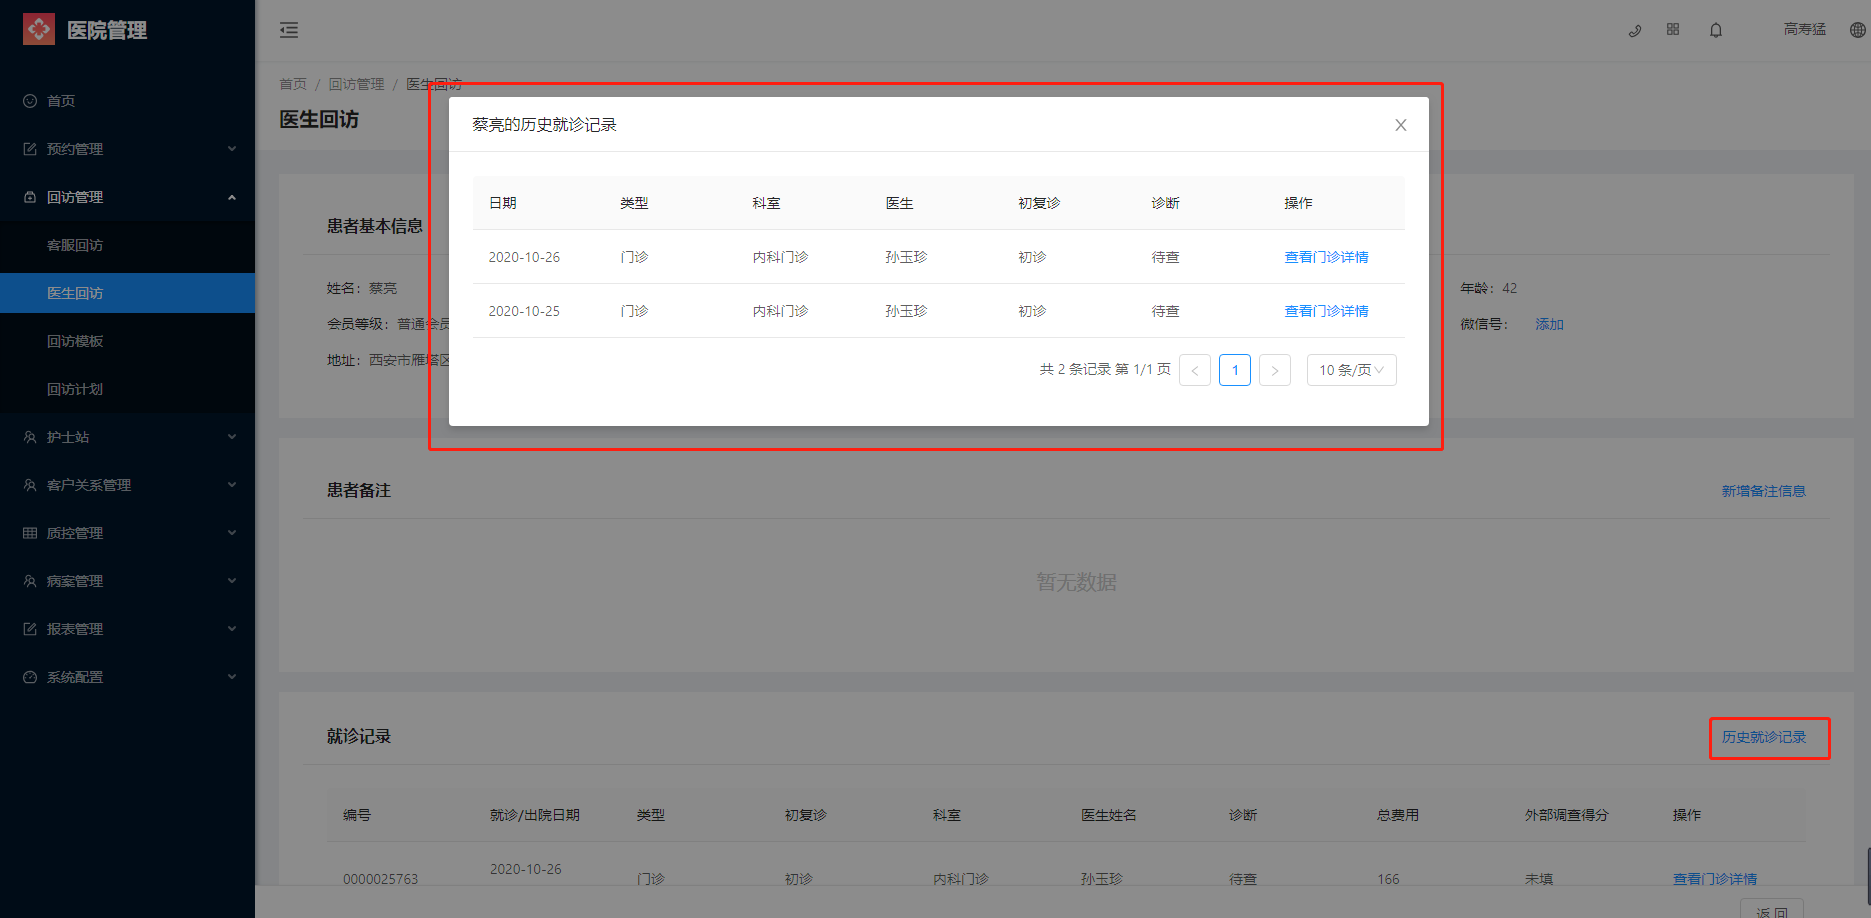Click the 回访管理 icon in sidebar
The width and height of the screenshot is (1871, 918).
[30, 197]
